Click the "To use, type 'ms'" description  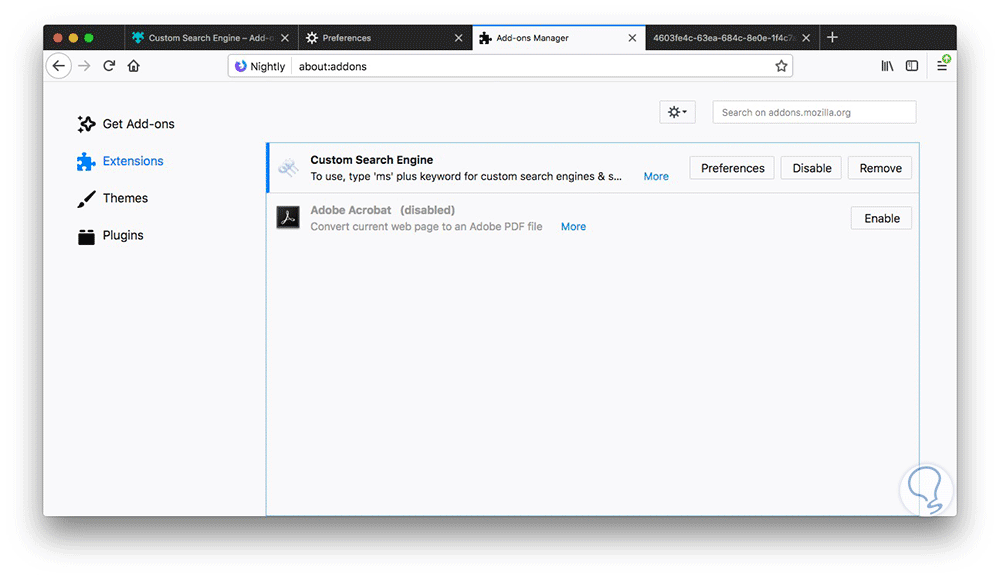[466, 176]
